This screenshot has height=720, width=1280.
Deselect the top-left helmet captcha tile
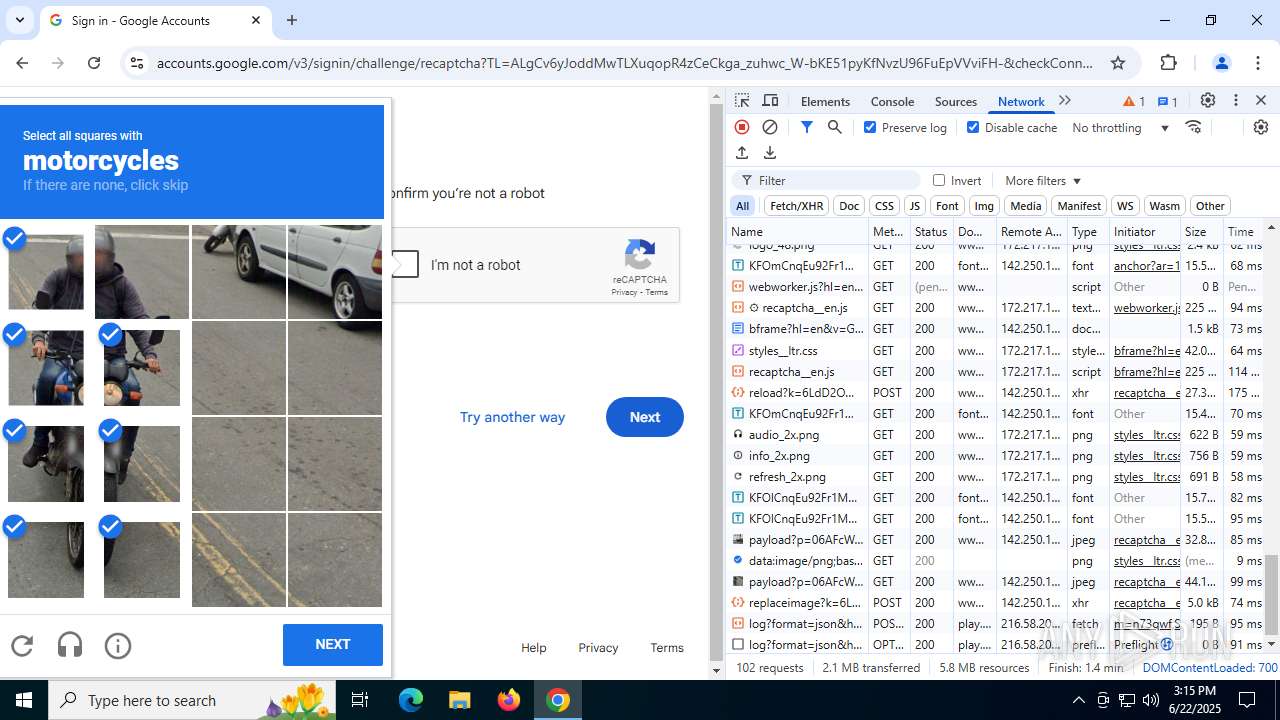(46, 272)
